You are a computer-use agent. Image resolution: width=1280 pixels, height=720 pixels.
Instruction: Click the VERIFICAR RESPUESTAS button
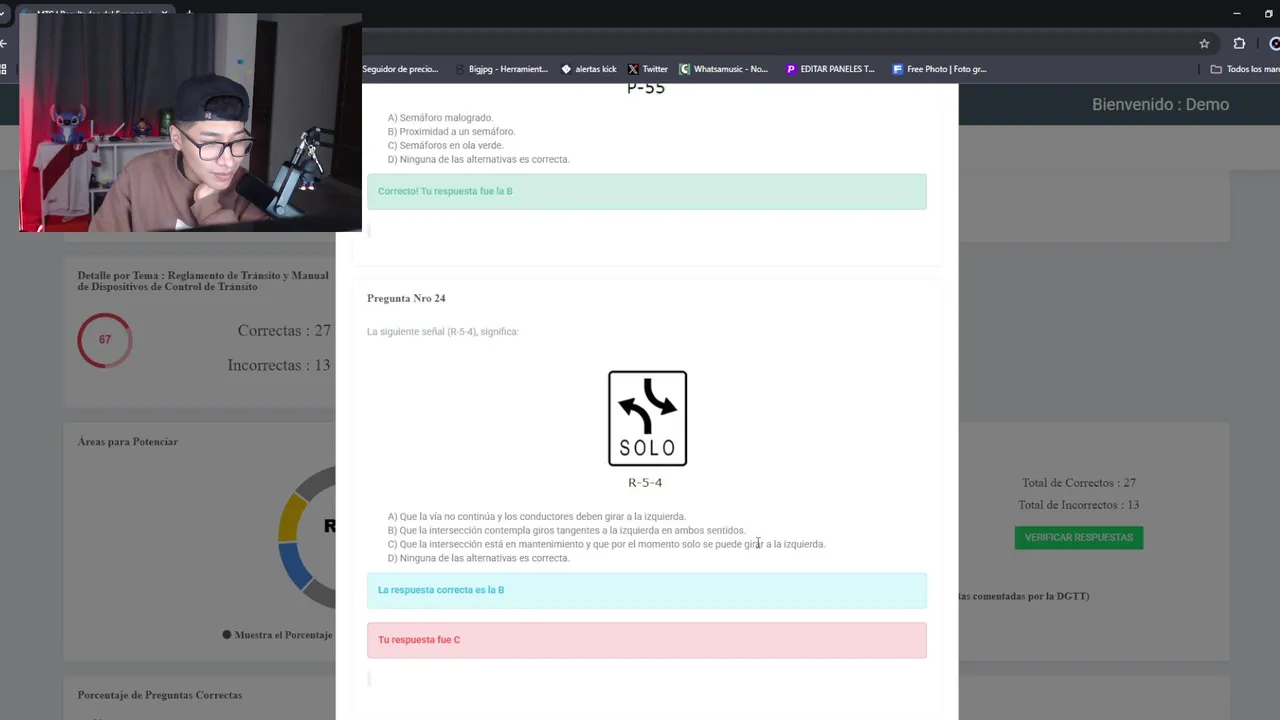pos(1078,538)
